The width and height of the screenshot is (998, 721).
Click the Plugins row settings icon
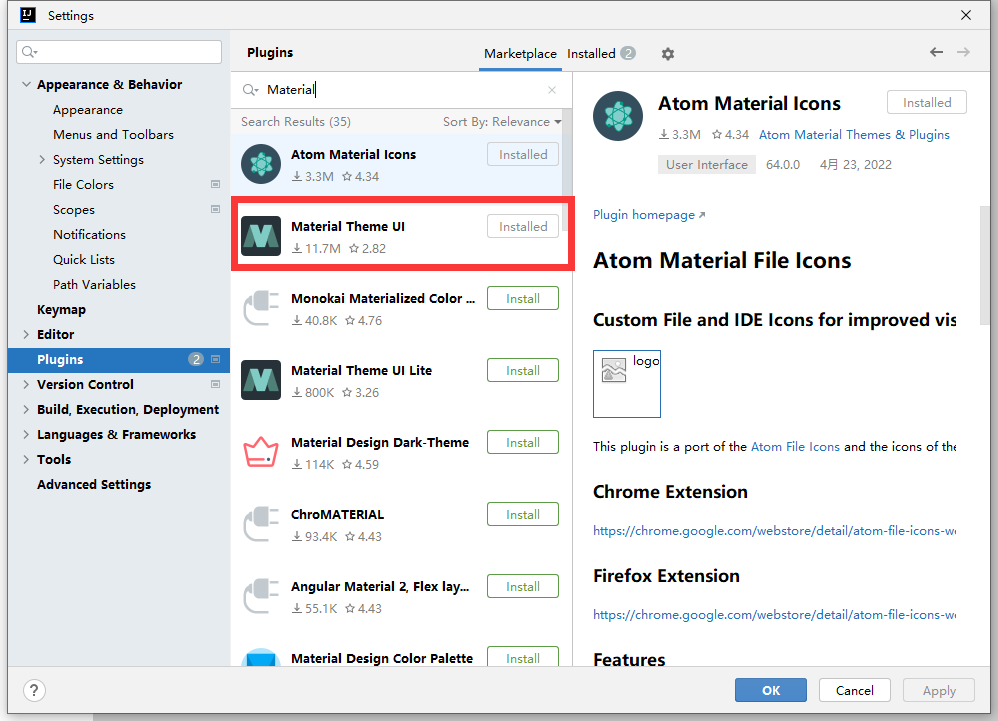pos(215,360)
